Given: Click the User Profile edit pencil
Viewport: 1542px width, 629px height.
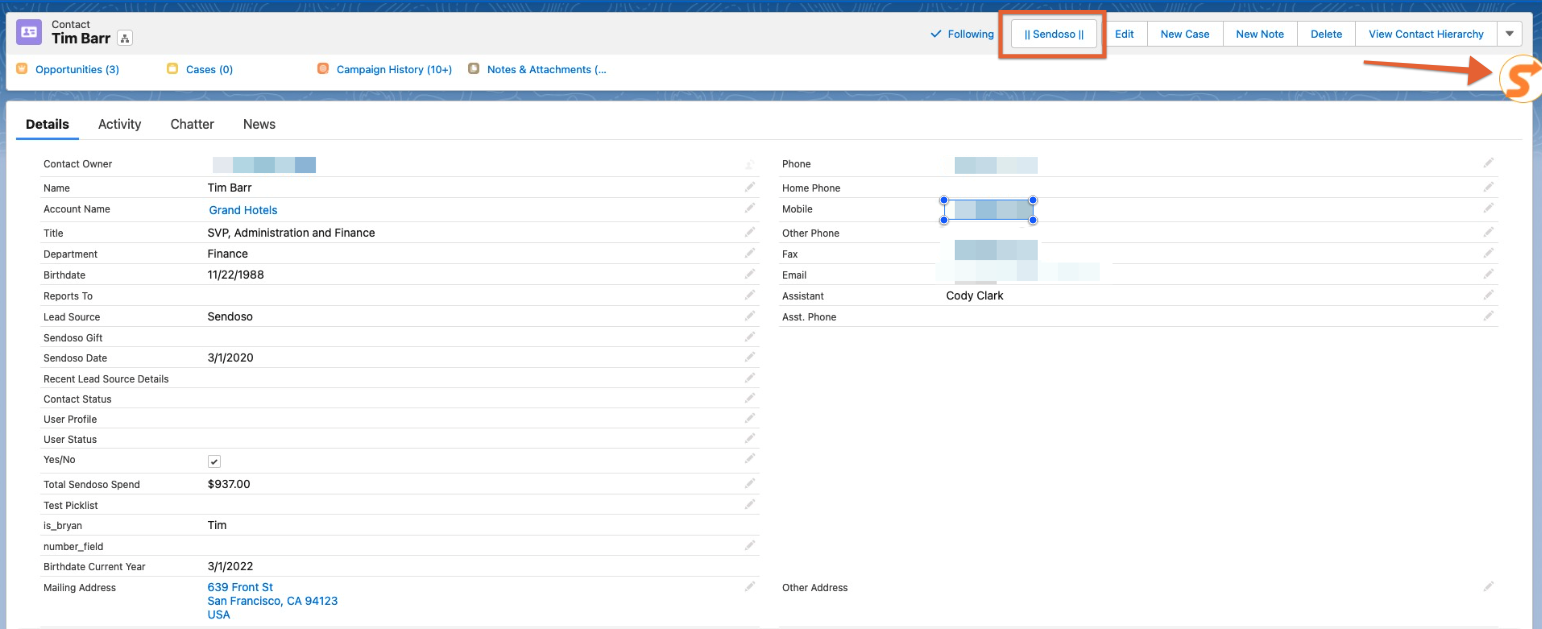Looking at the screenshot, I should pyautogui.click(x=750, y=418).
